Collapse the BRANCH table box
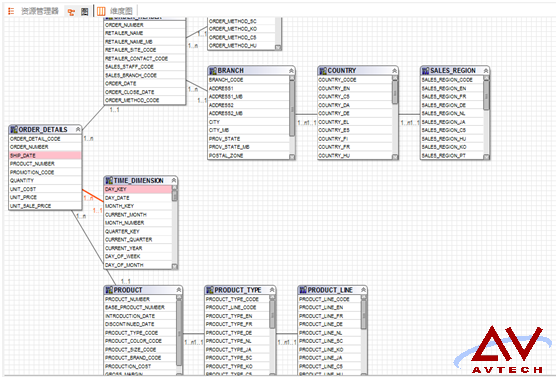558x379 pixels. (x=291, y=71)
